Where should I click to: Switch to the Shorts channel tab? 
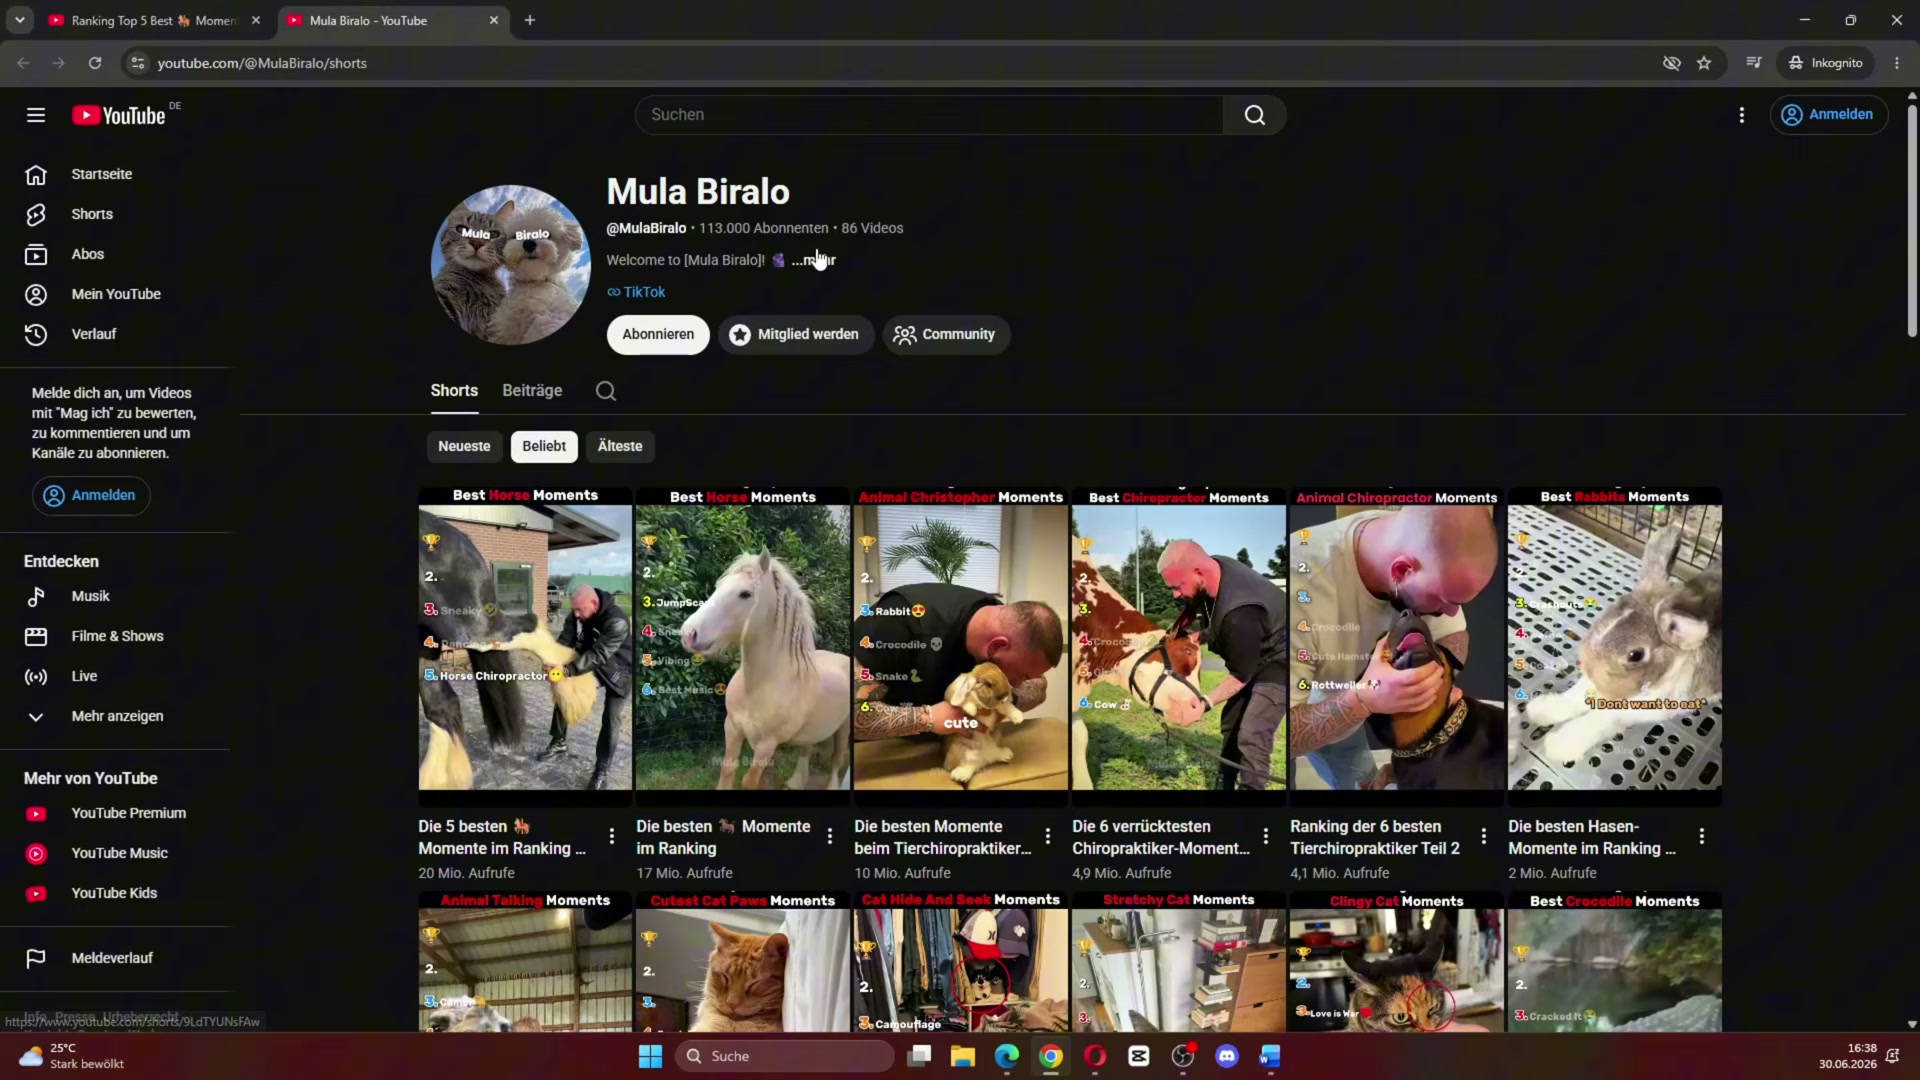454,391
